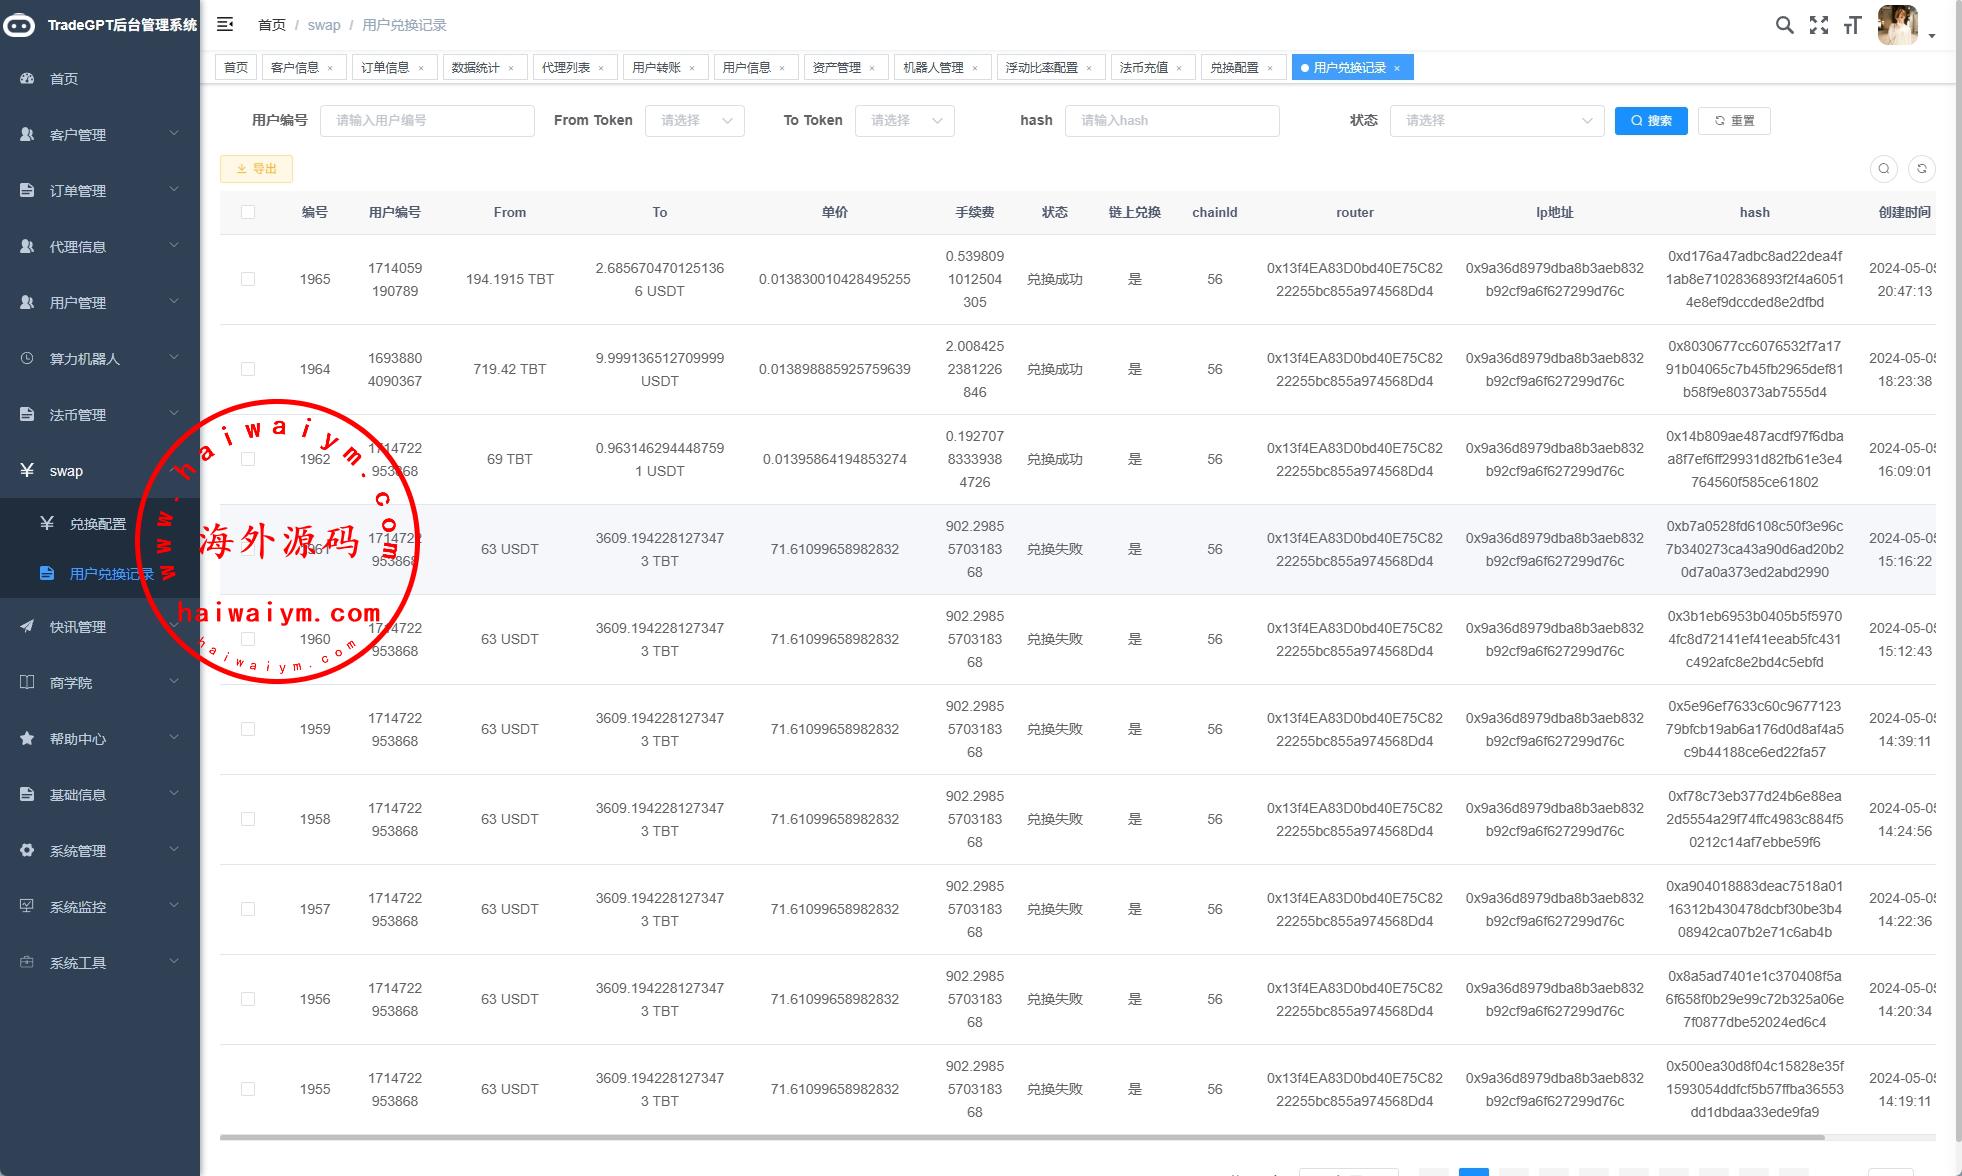This screenshot has height=1176, width=1962.
Task: Open the From Token dropdown
Action: point(695,121)
